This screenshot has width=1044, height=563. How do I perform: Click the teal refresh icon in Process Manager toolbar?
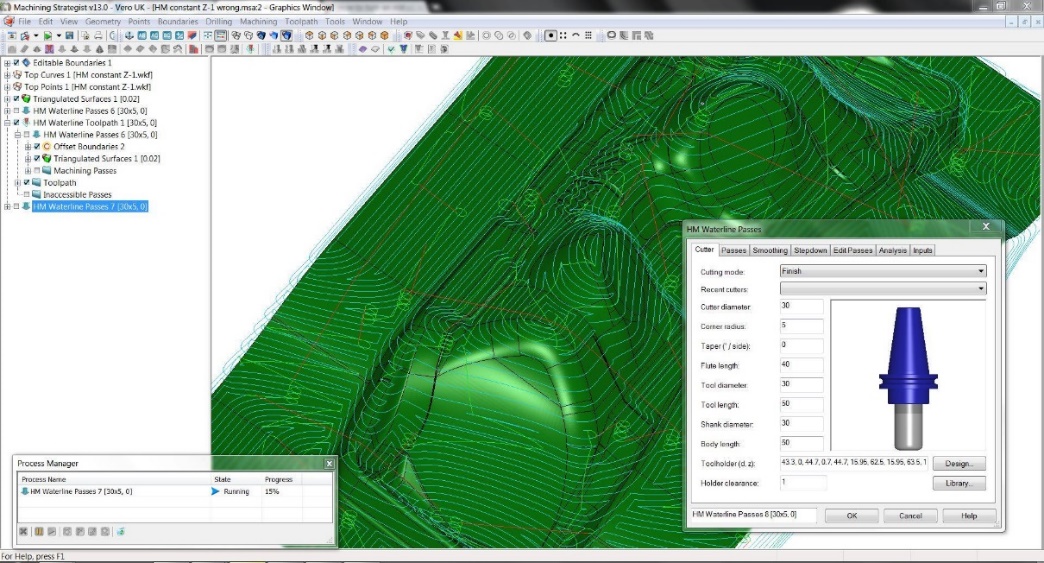[x=121, y=532]
